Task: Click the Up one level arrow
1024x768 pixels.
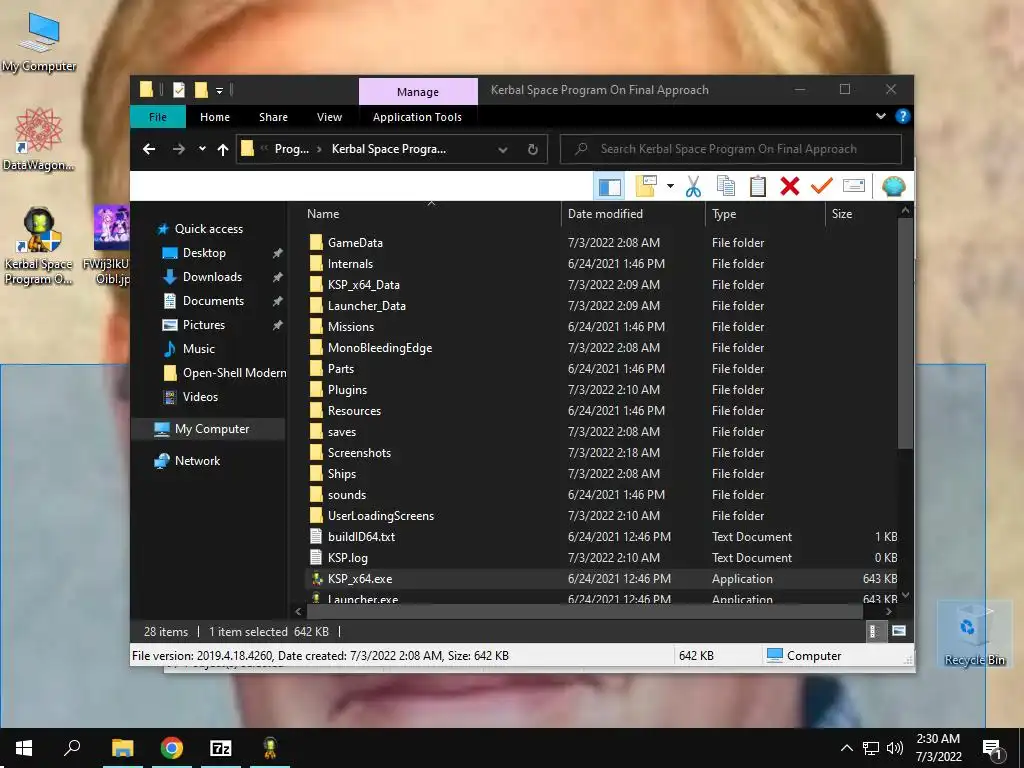Action: click(223, 150)
